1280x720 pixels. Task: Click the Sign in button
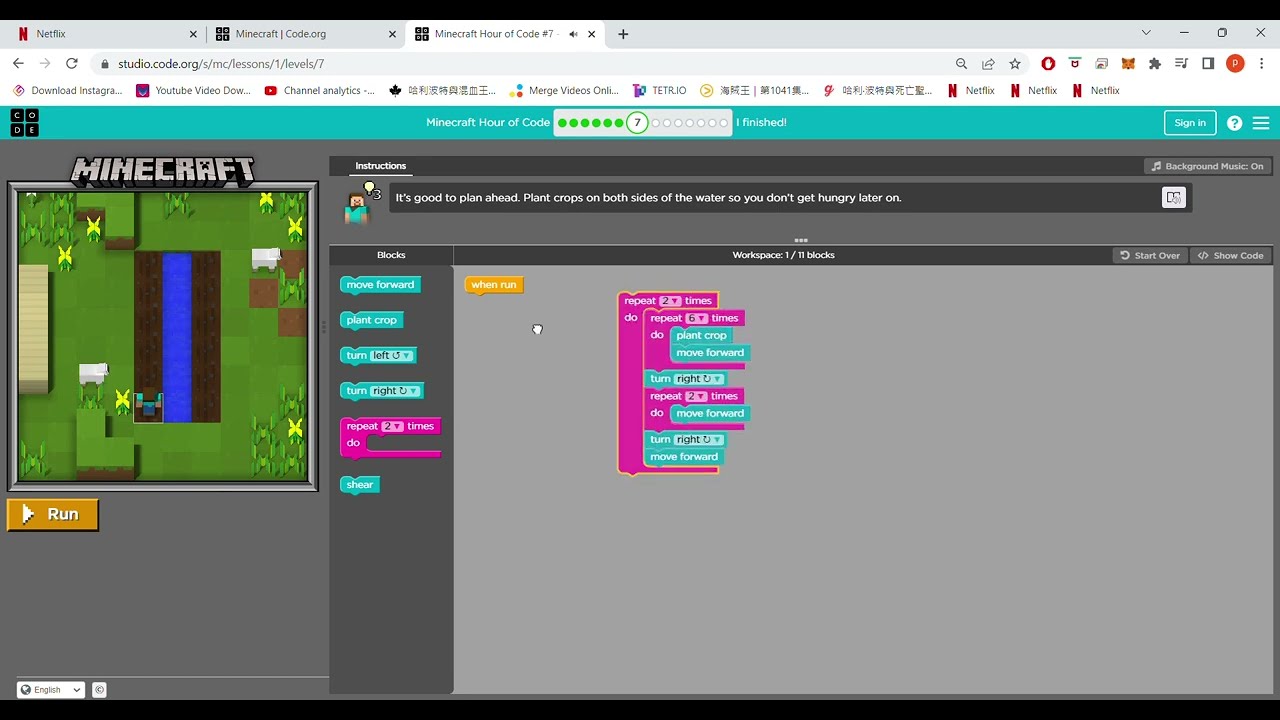pyautogui.click(x=1190, y=123)
